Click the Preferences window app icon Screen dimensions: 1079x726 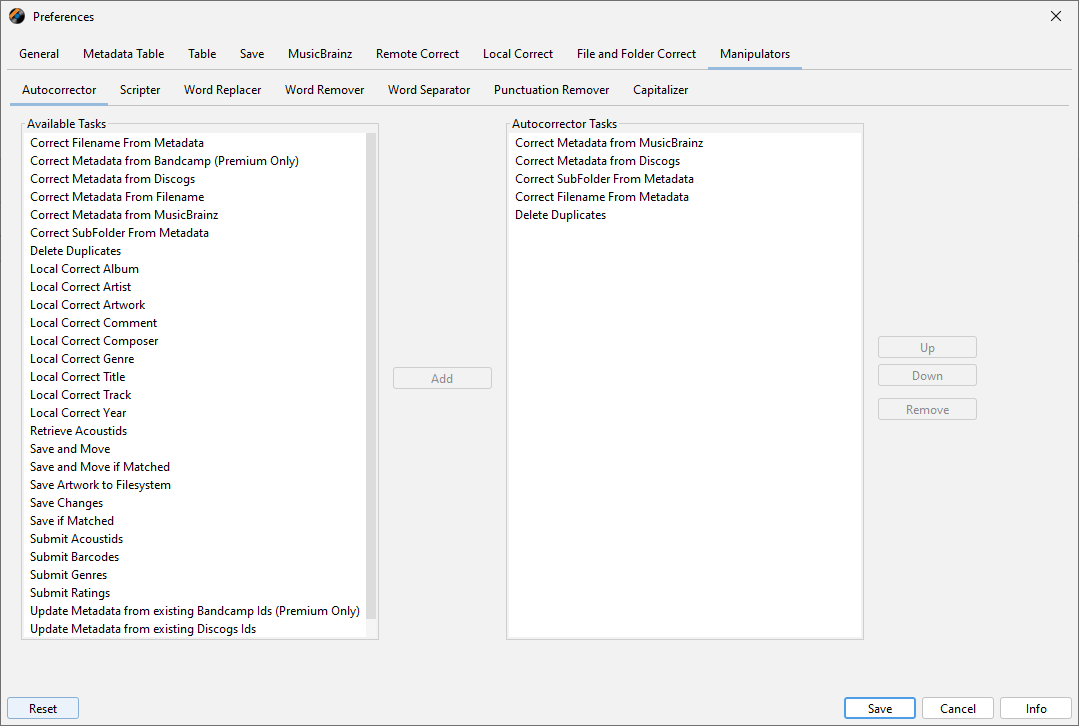click(x=17, y=17)
